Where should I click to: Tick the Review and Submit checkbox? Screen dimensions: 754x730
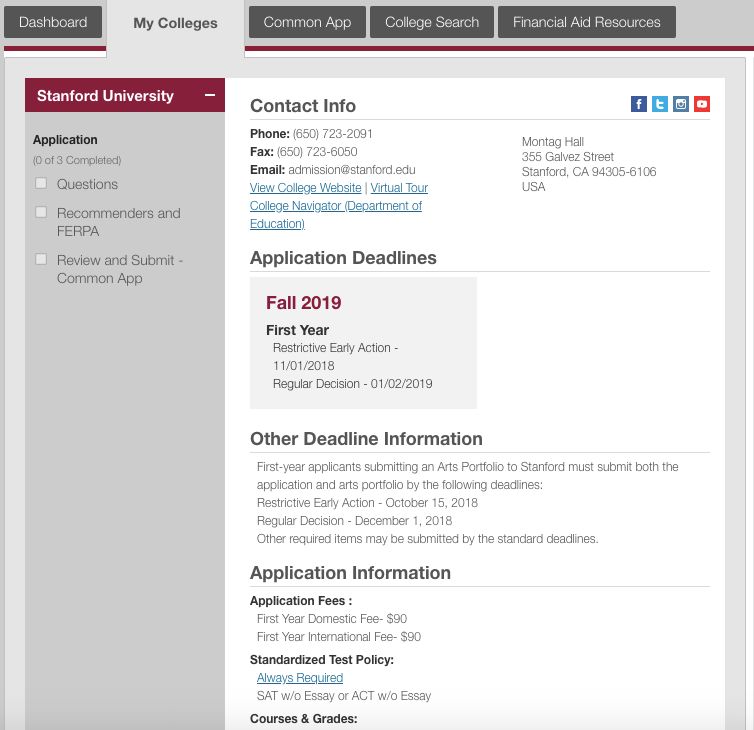(41, 259)
